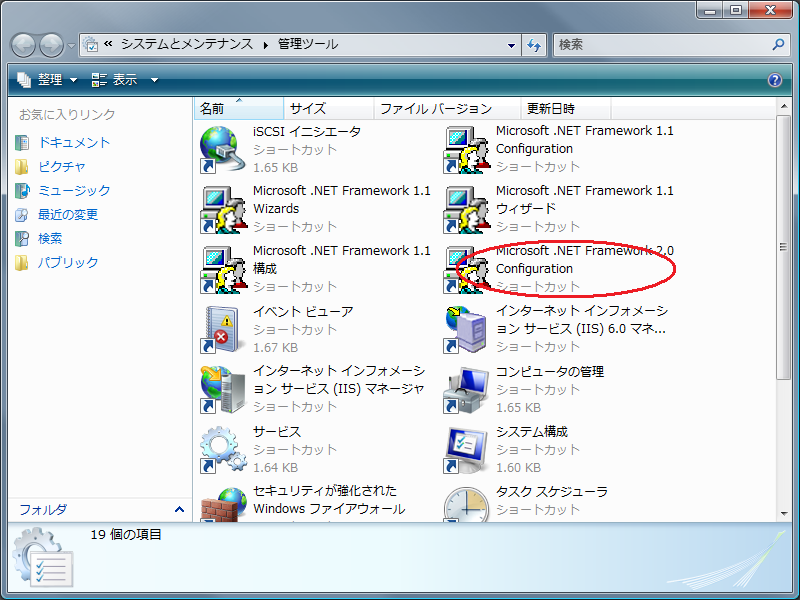
Task: Click the help question mark icon
Action: pos(774,80)
